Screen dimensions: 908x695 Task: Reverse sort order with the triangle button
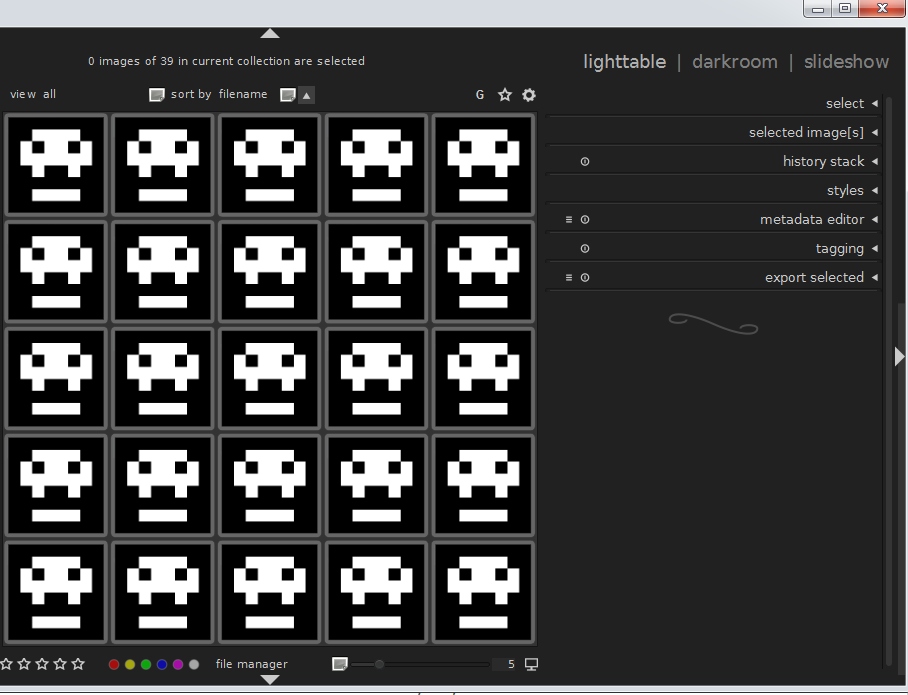[307, 95]
